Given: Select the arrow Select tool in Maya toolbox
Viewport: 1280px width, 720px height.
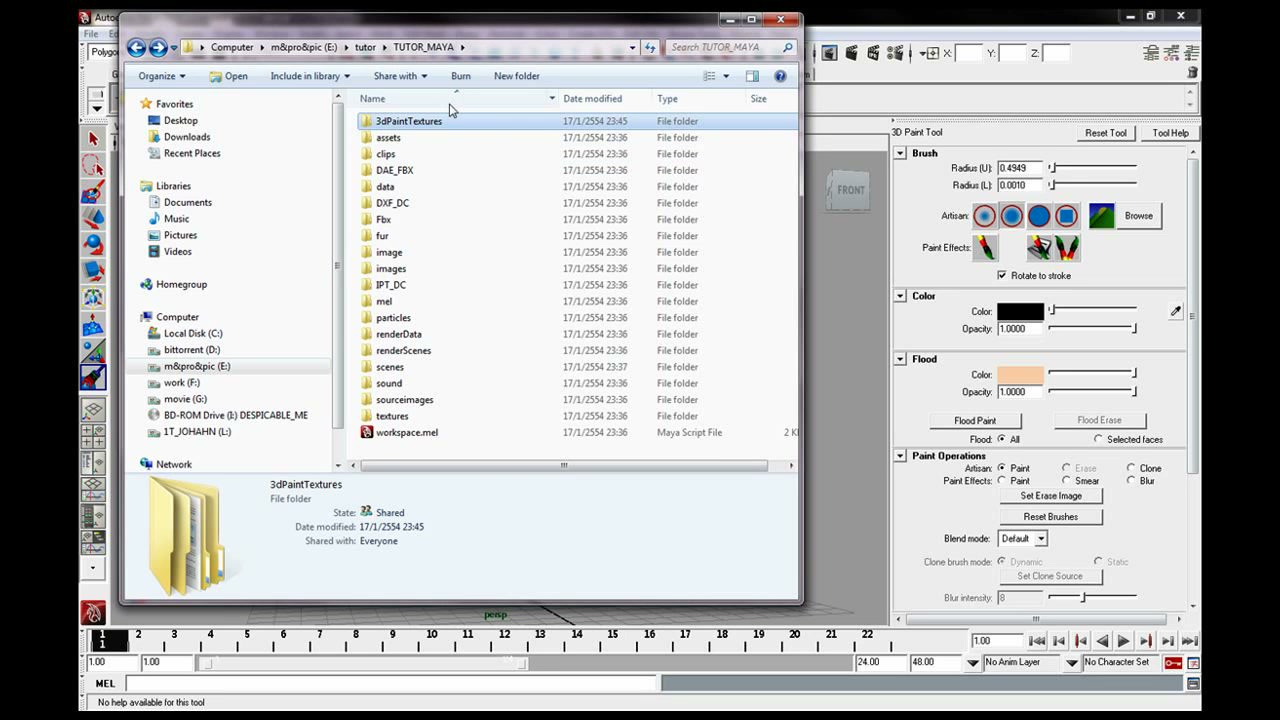Looking at the screenshot, I should click(93, 139).
